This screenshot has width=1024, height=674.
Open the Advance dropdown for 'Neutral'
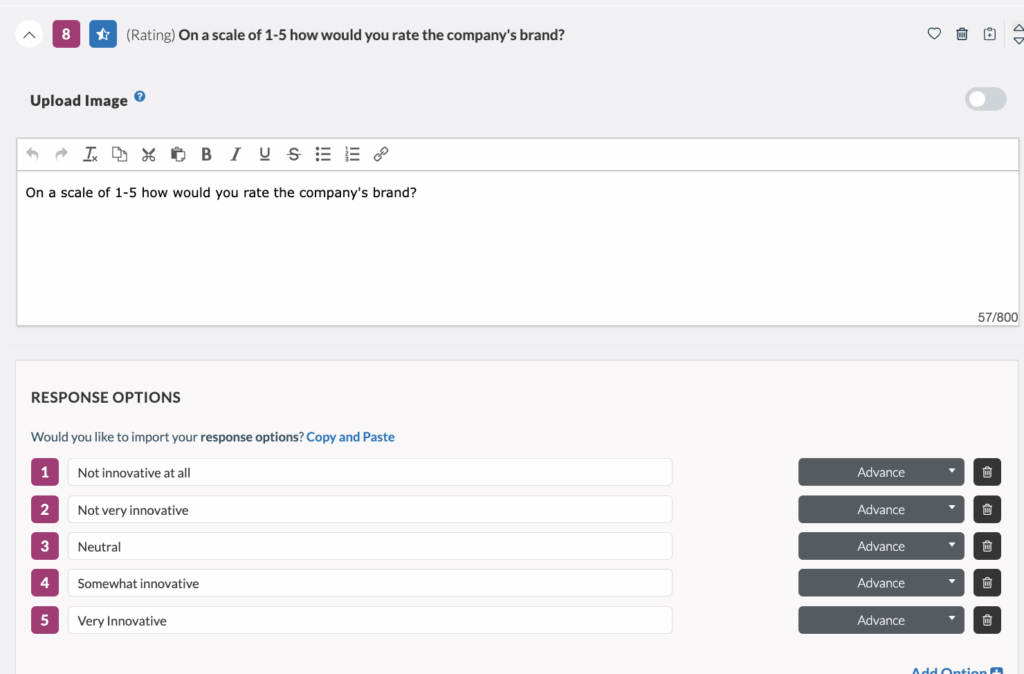click(880, 546)
